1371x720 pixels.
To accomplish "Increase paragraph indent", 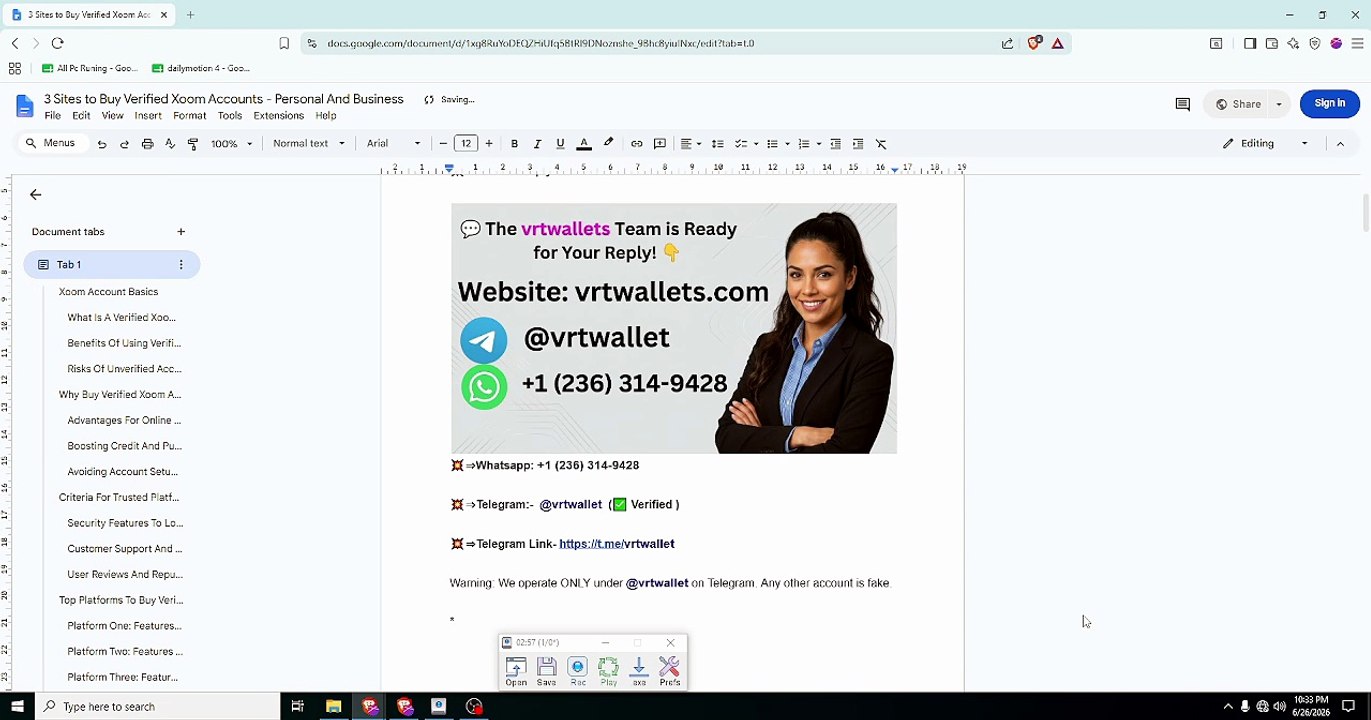I will click(858, 144).
